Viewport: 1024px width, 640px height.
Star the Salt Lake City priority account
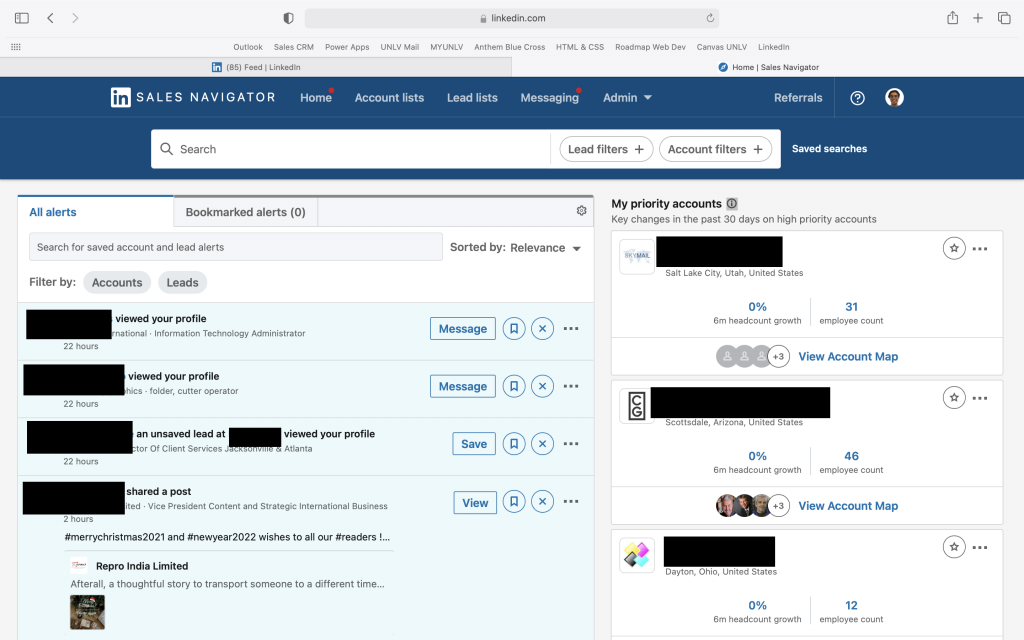(x=954, y=248)
